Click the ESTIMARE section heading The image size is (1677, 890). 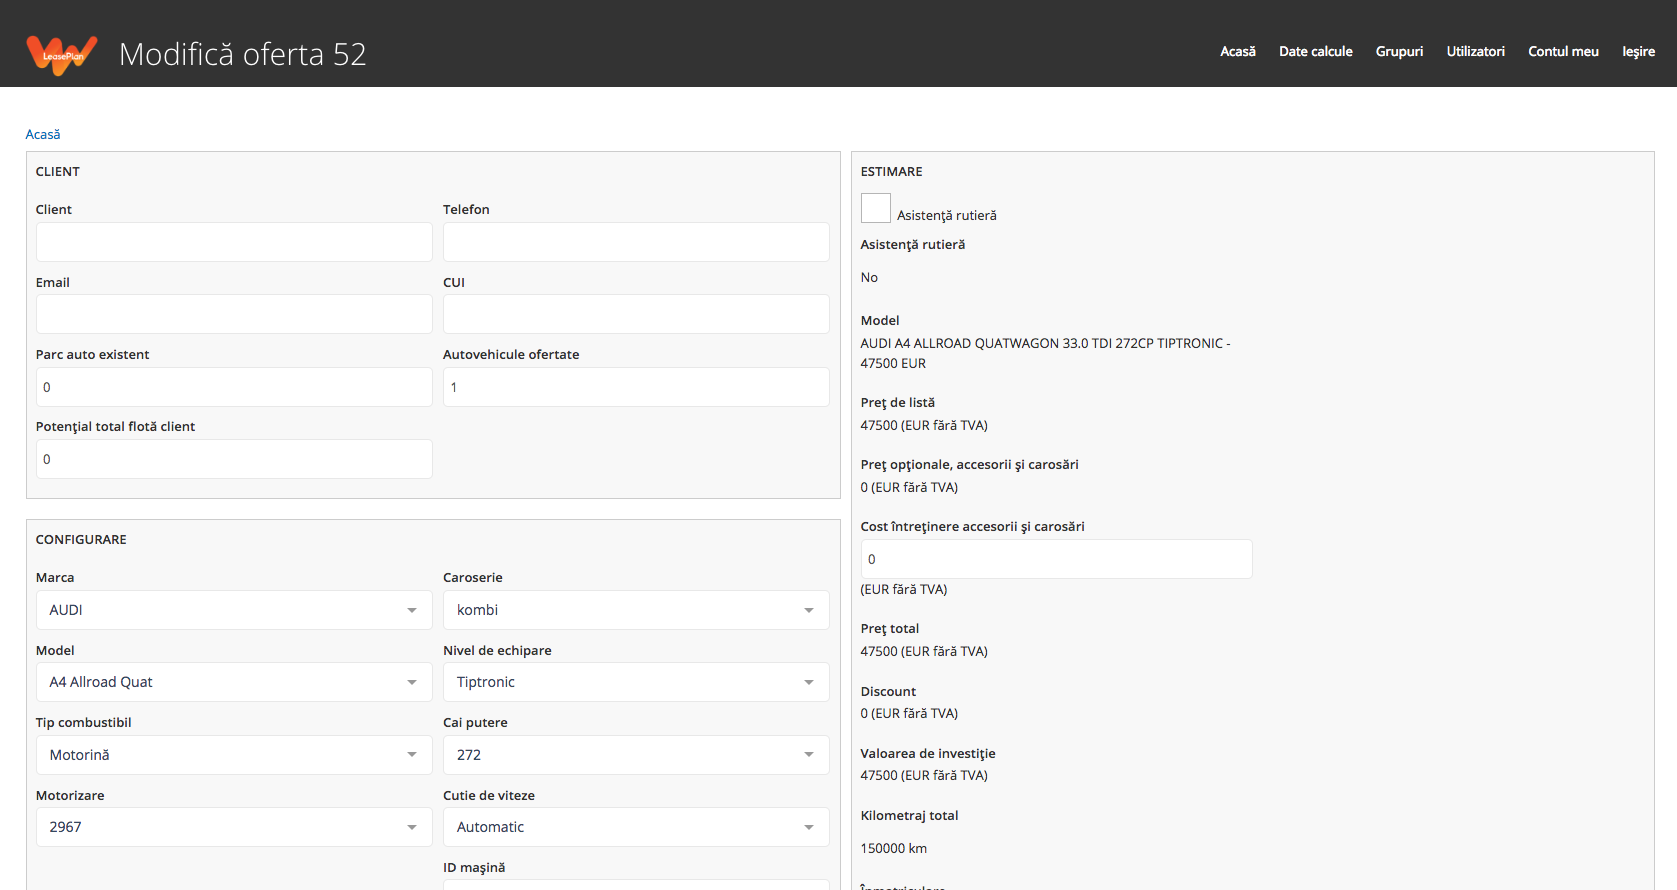pos(892,172)
